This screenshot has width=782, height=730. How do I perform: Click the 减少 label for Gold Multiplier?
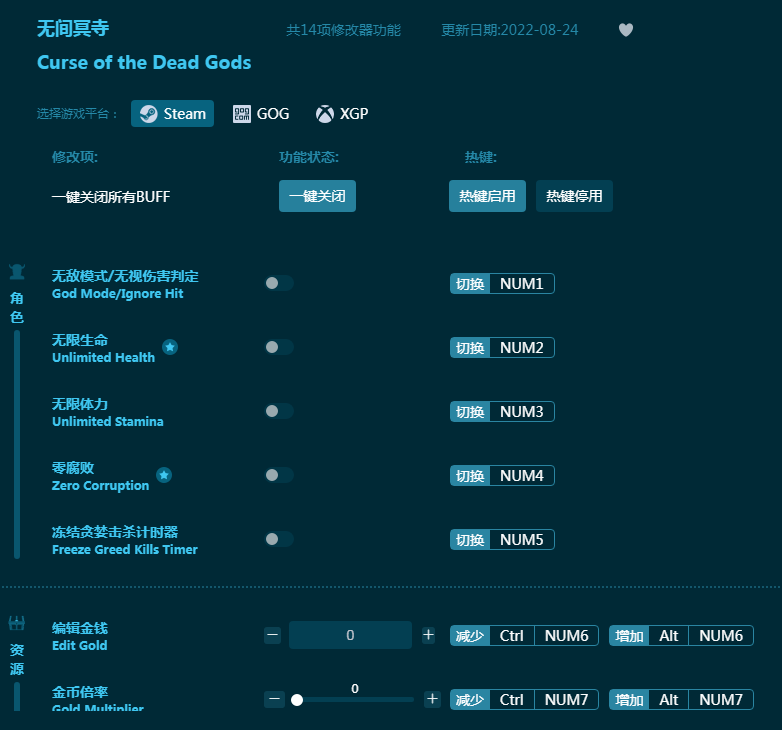tap(470, 700)
